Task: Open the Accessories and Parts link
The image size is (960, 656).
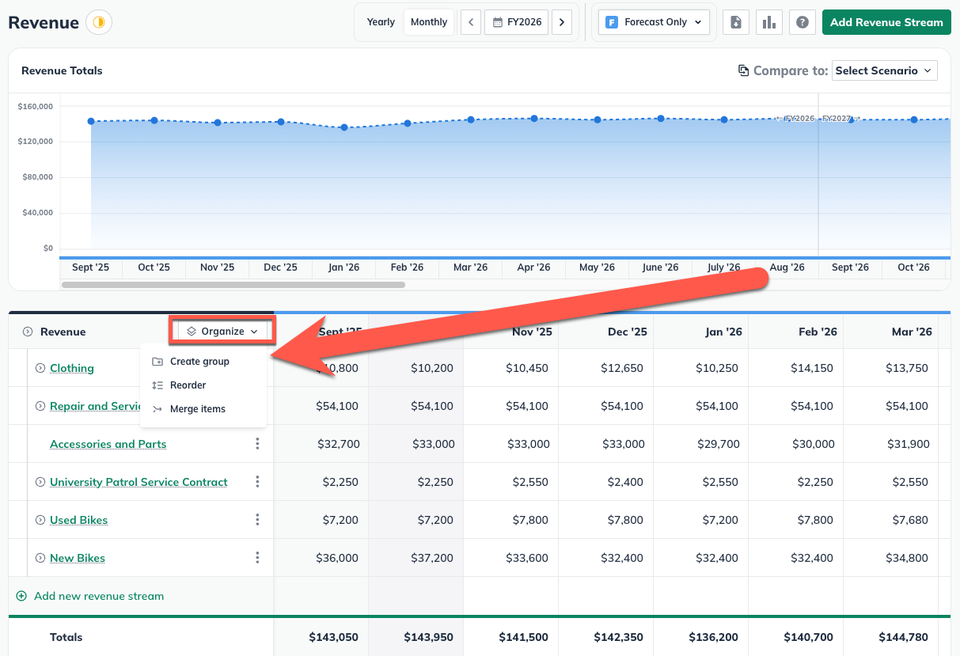Action: pyautogui.click(x=108, y=444)
